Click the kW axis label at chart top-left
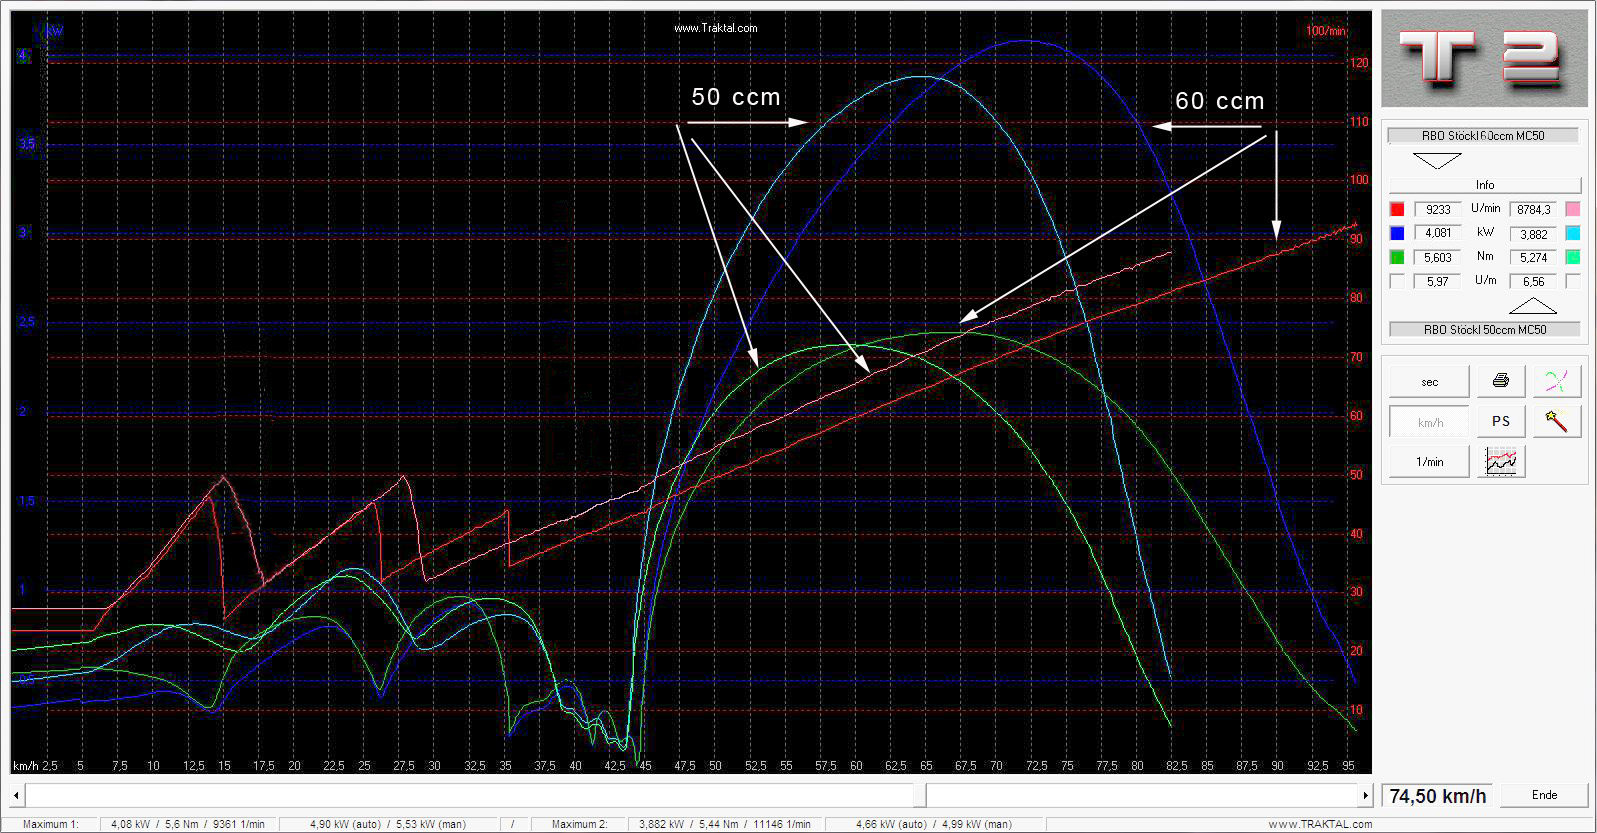 (55, 30)
